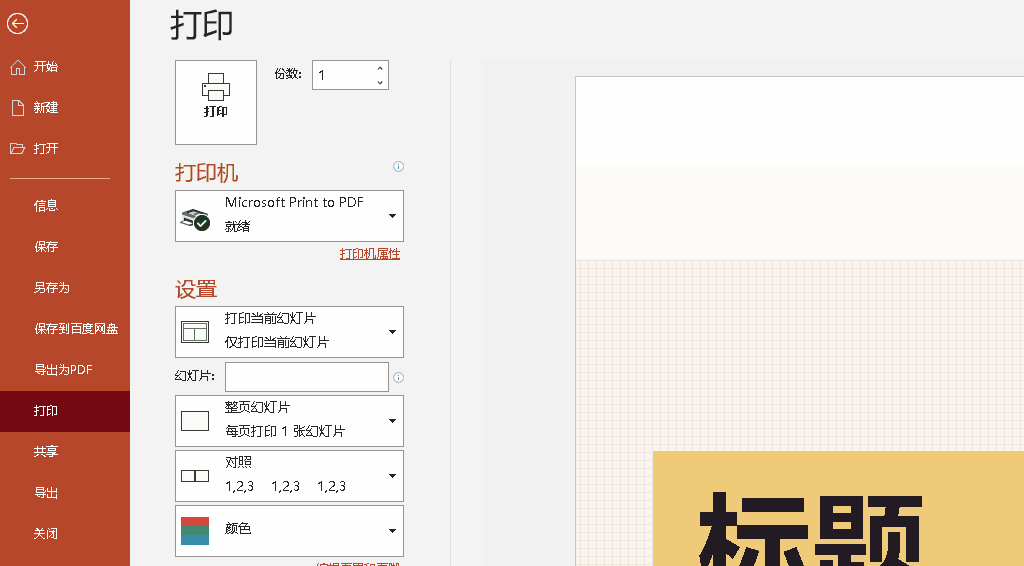This screenshot has width=1024, height=566.
Task: Click the dropdown arrow on the printer selector
Action: pyautogui.click(x=392, y=216)
